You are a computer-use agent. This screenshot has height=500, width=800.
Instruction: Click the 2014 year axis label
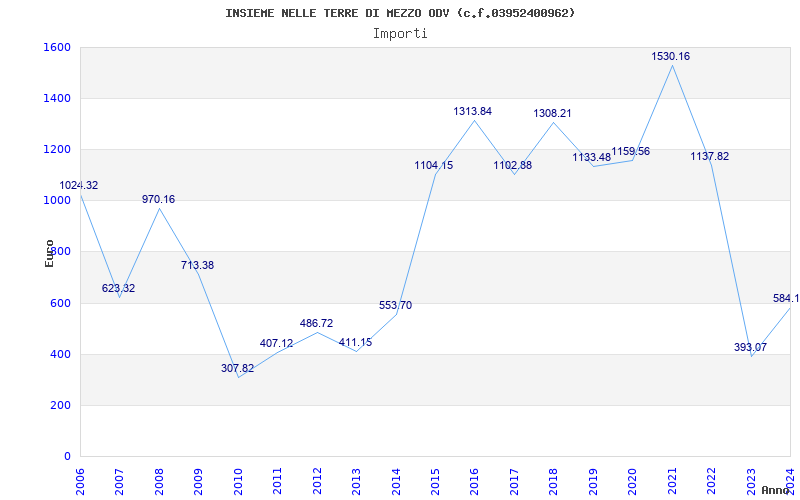coord(395,481)
